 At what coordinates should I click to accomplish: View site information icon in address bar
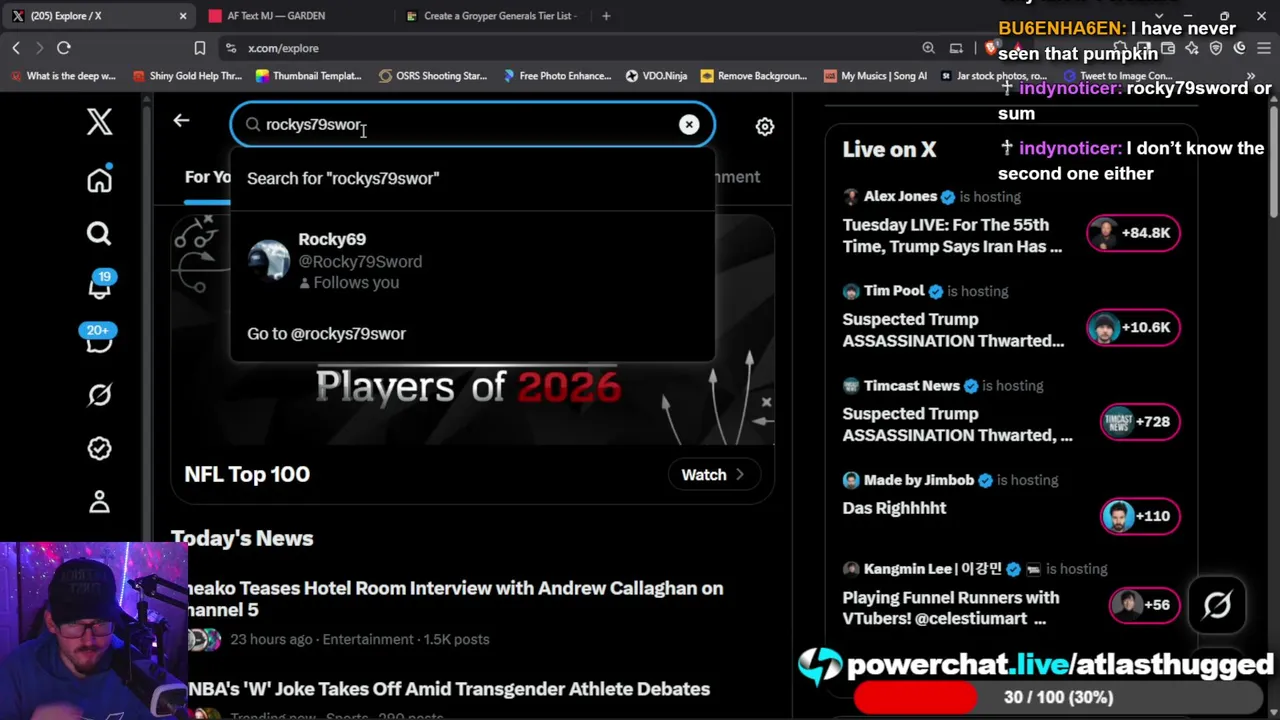(231, 48)
